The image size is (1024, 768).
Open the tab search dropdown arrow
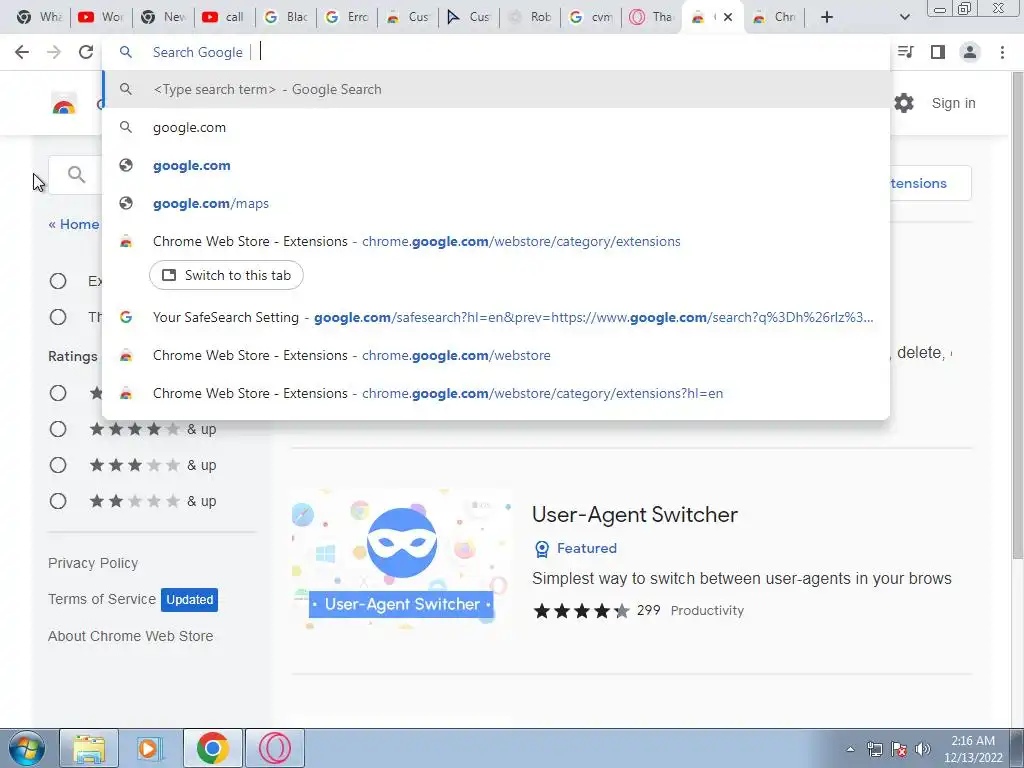click(904, 17)
